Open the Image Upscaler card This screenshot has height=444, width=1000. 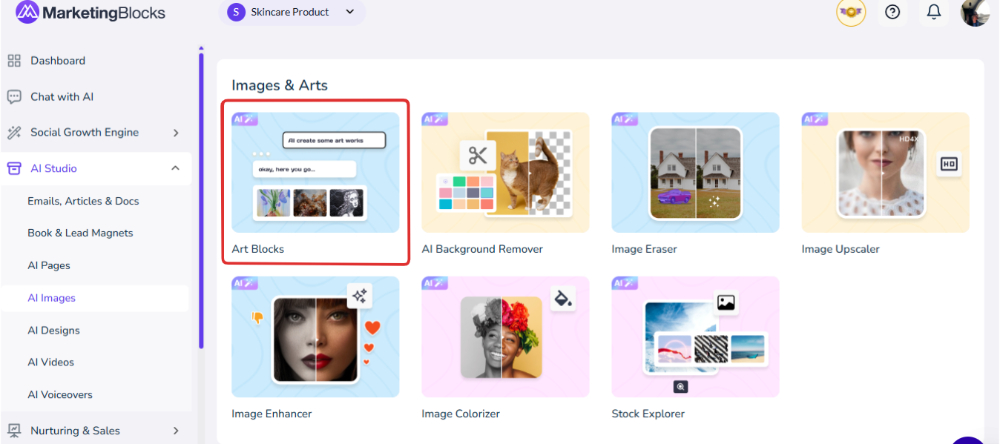tap(885, 175)
